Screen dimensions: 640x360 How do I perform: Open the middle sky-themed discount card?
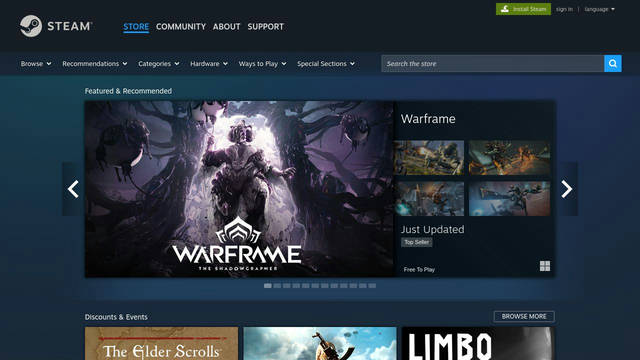pos(320,343)
